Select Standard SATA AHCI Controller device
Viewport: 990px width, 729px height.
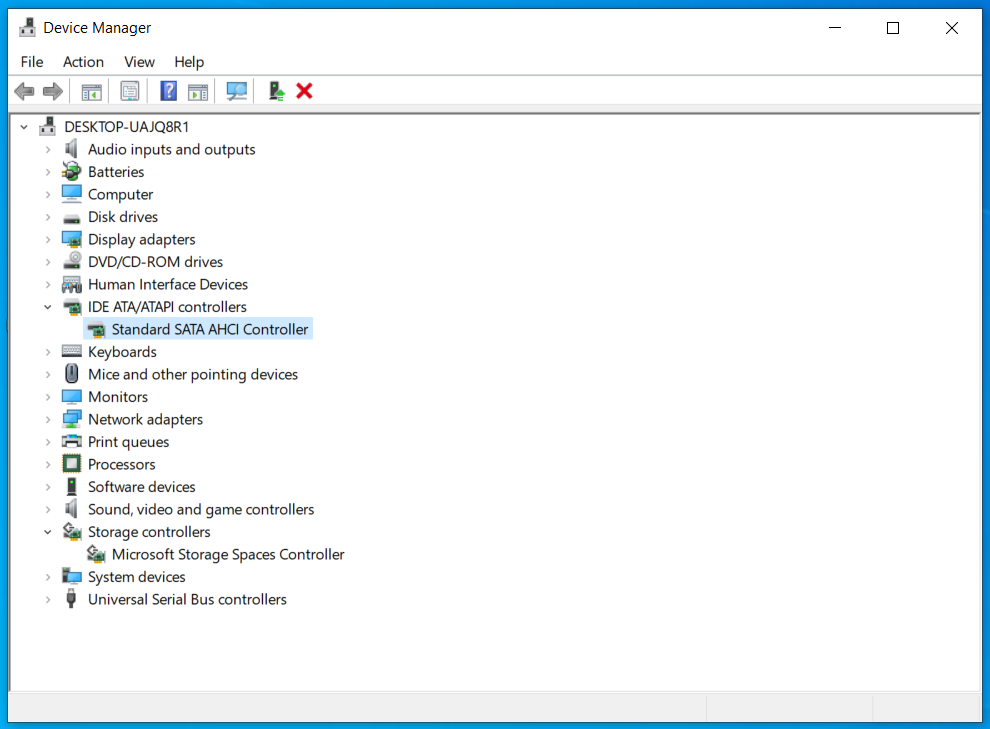(210, 330)
